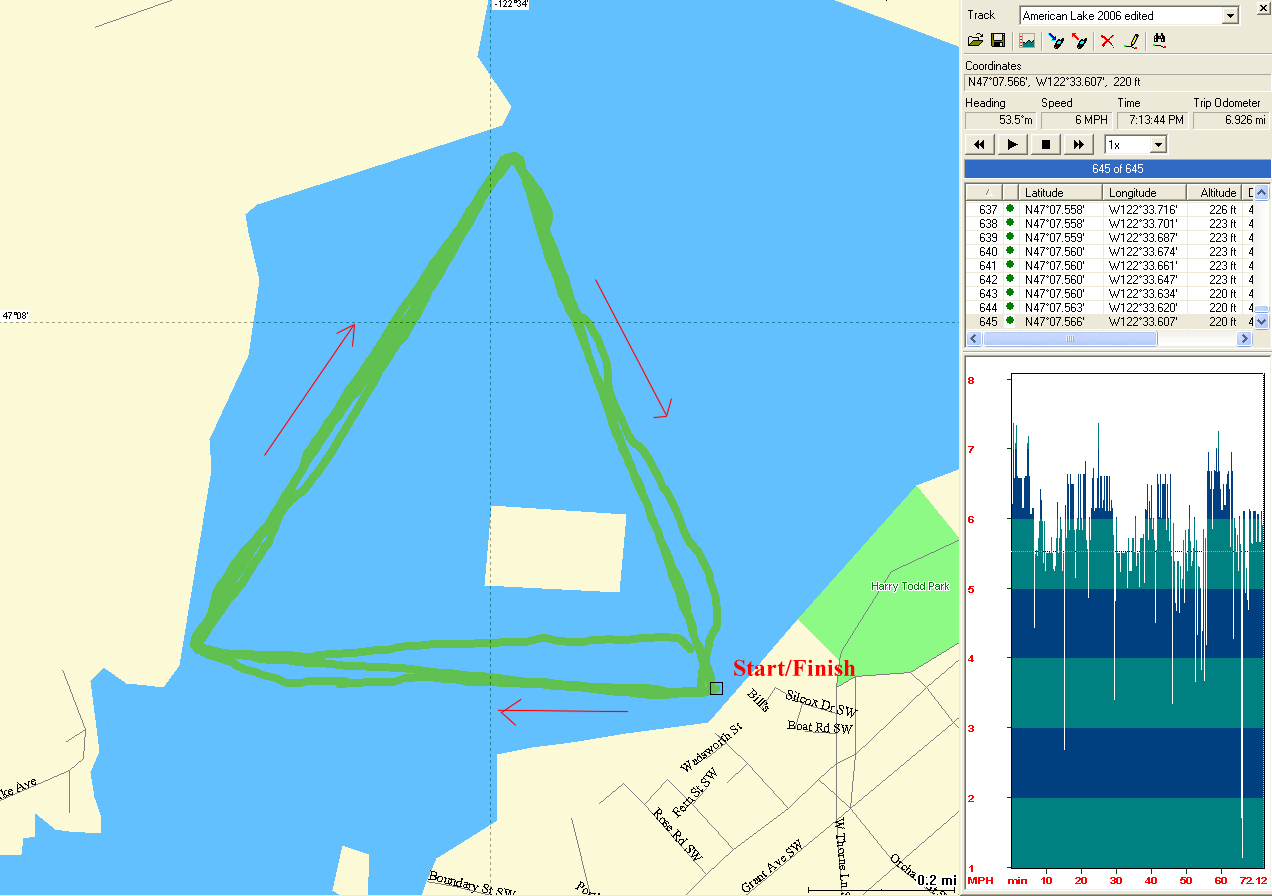Click the red-arrow GPS device transfer icon
1272x896 pixels.
[x=1079, y=41]
